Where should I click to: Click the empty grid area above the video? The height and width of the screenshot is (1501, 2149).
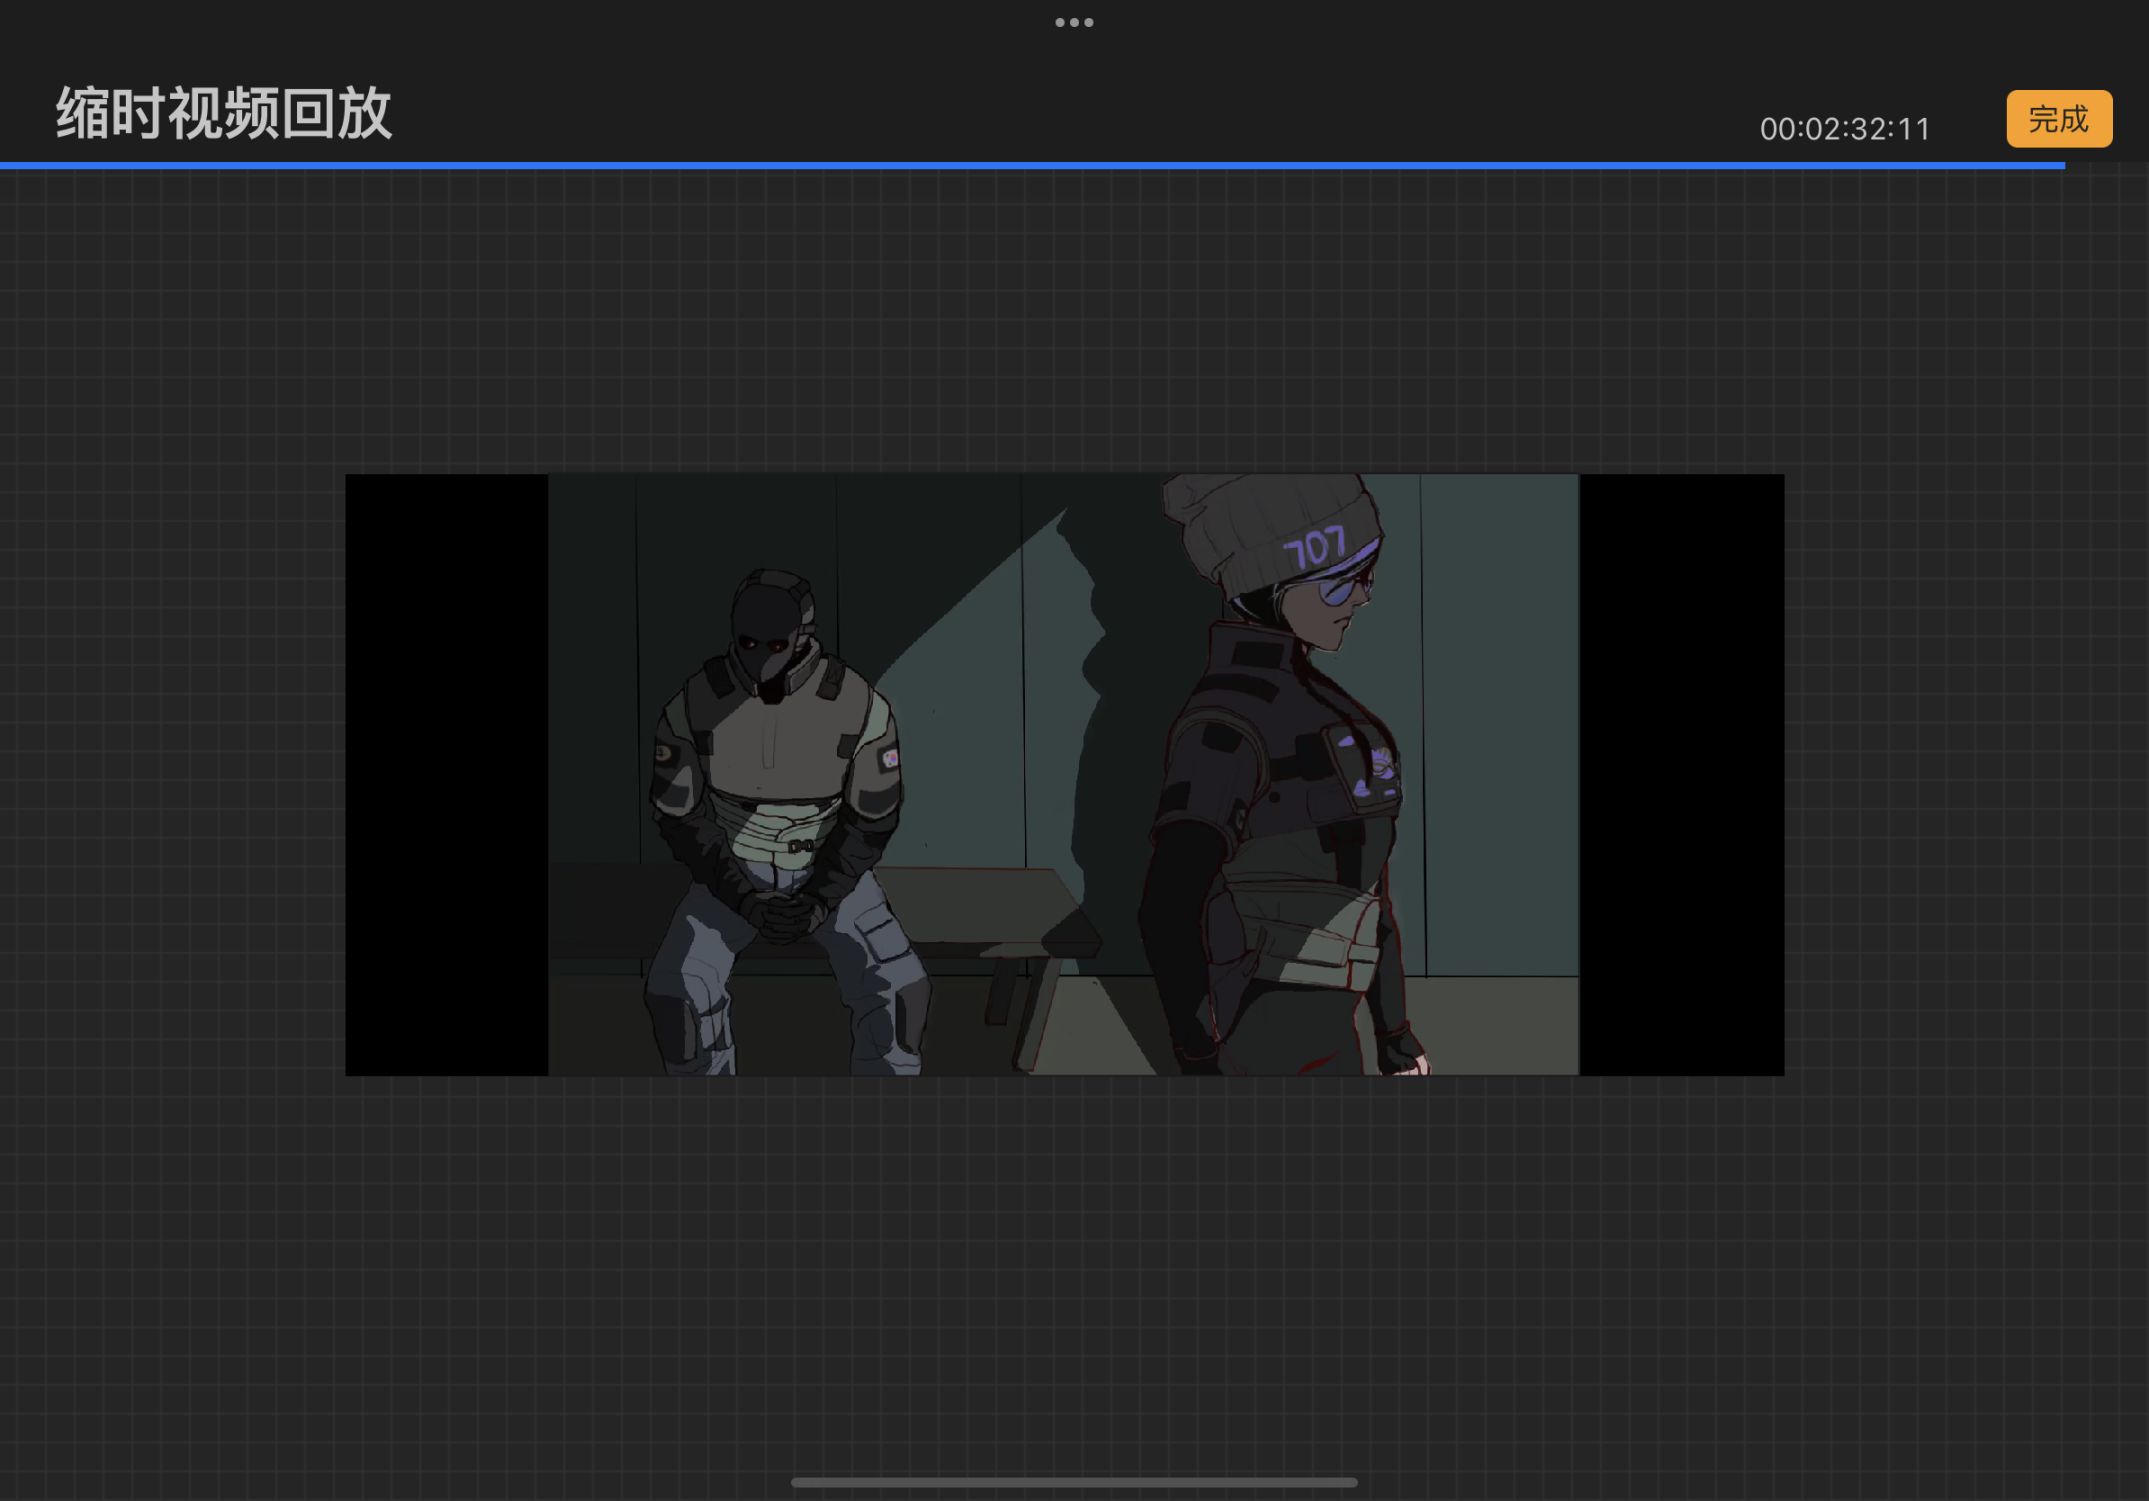tap(1074, 320)
